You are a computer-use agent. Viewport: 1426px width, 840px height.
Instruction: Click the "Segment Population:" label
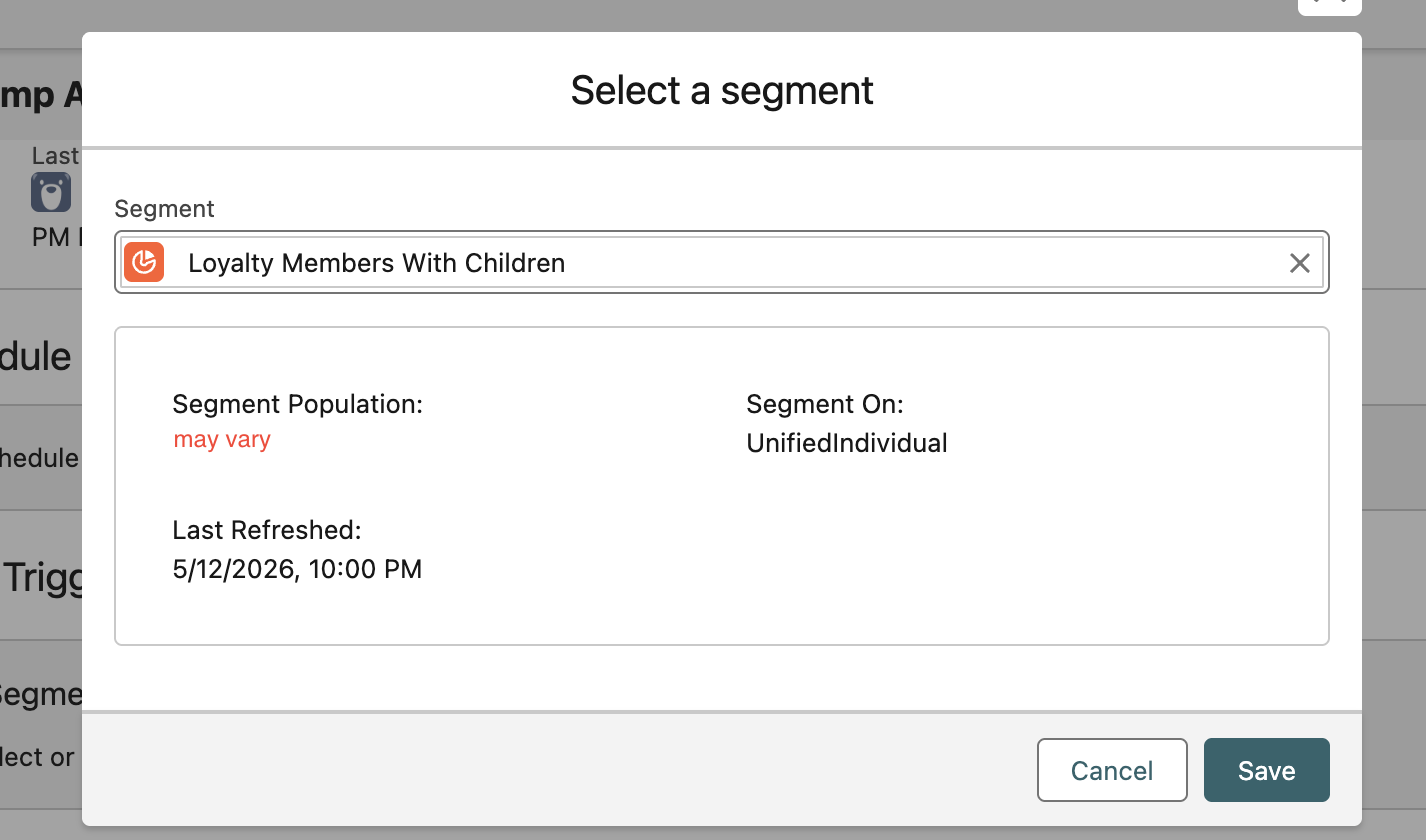point(298,404)
